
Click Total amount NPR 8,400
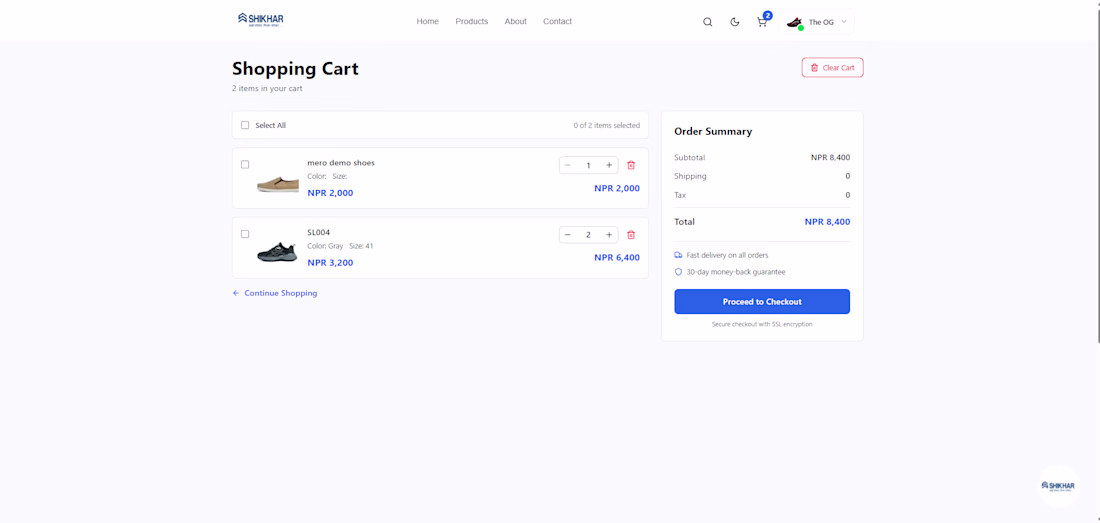(827, 222)
